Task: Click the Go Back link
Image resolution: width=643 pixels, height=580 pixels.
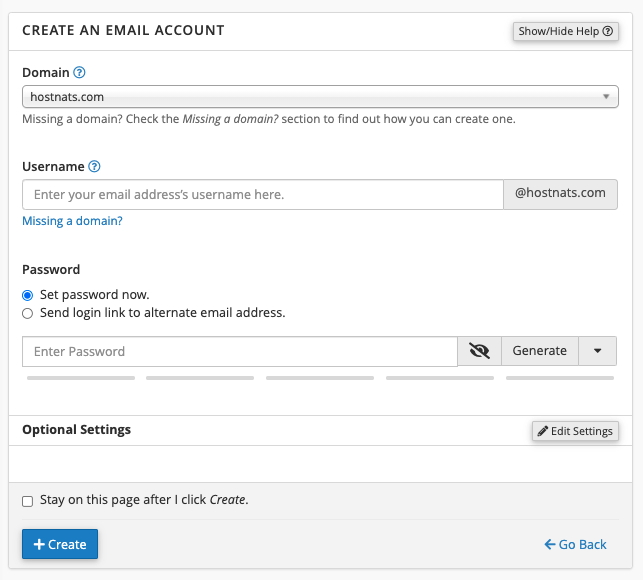Action: pyautogui.click(x=576, y=544)
